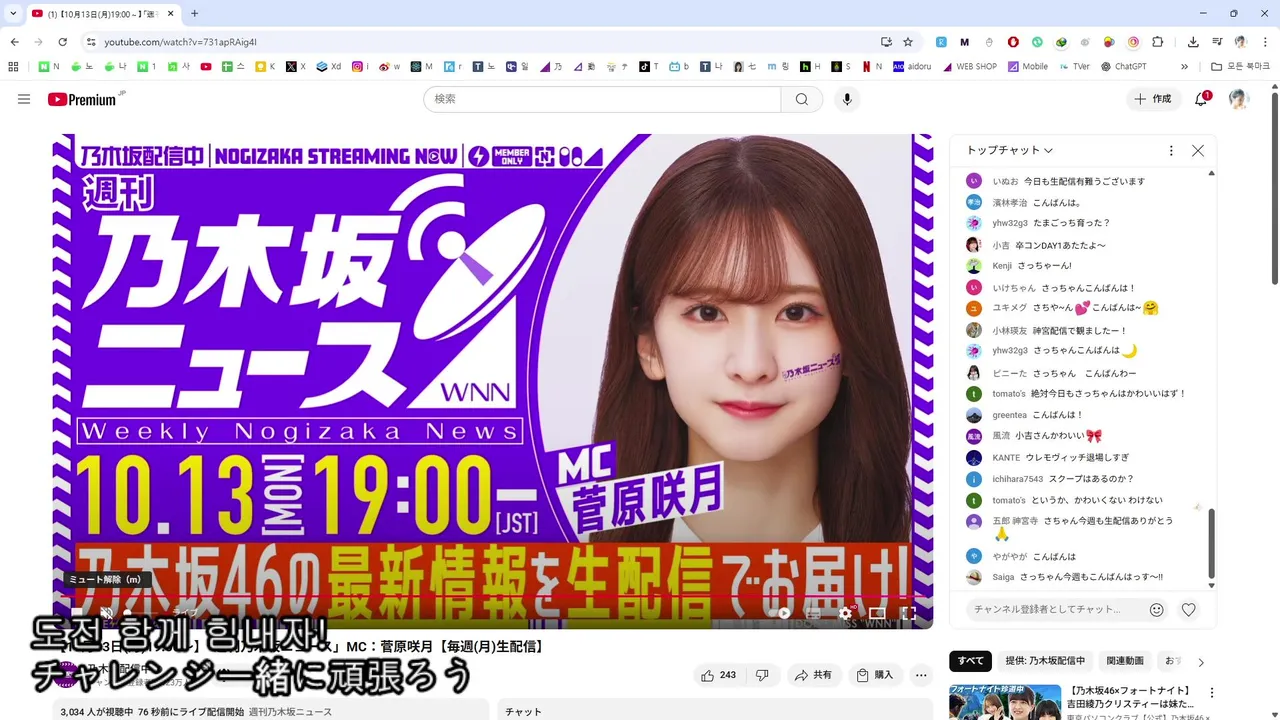
Task: Open Chrome extensions puzzle icon
Action: coord(1158,42)
